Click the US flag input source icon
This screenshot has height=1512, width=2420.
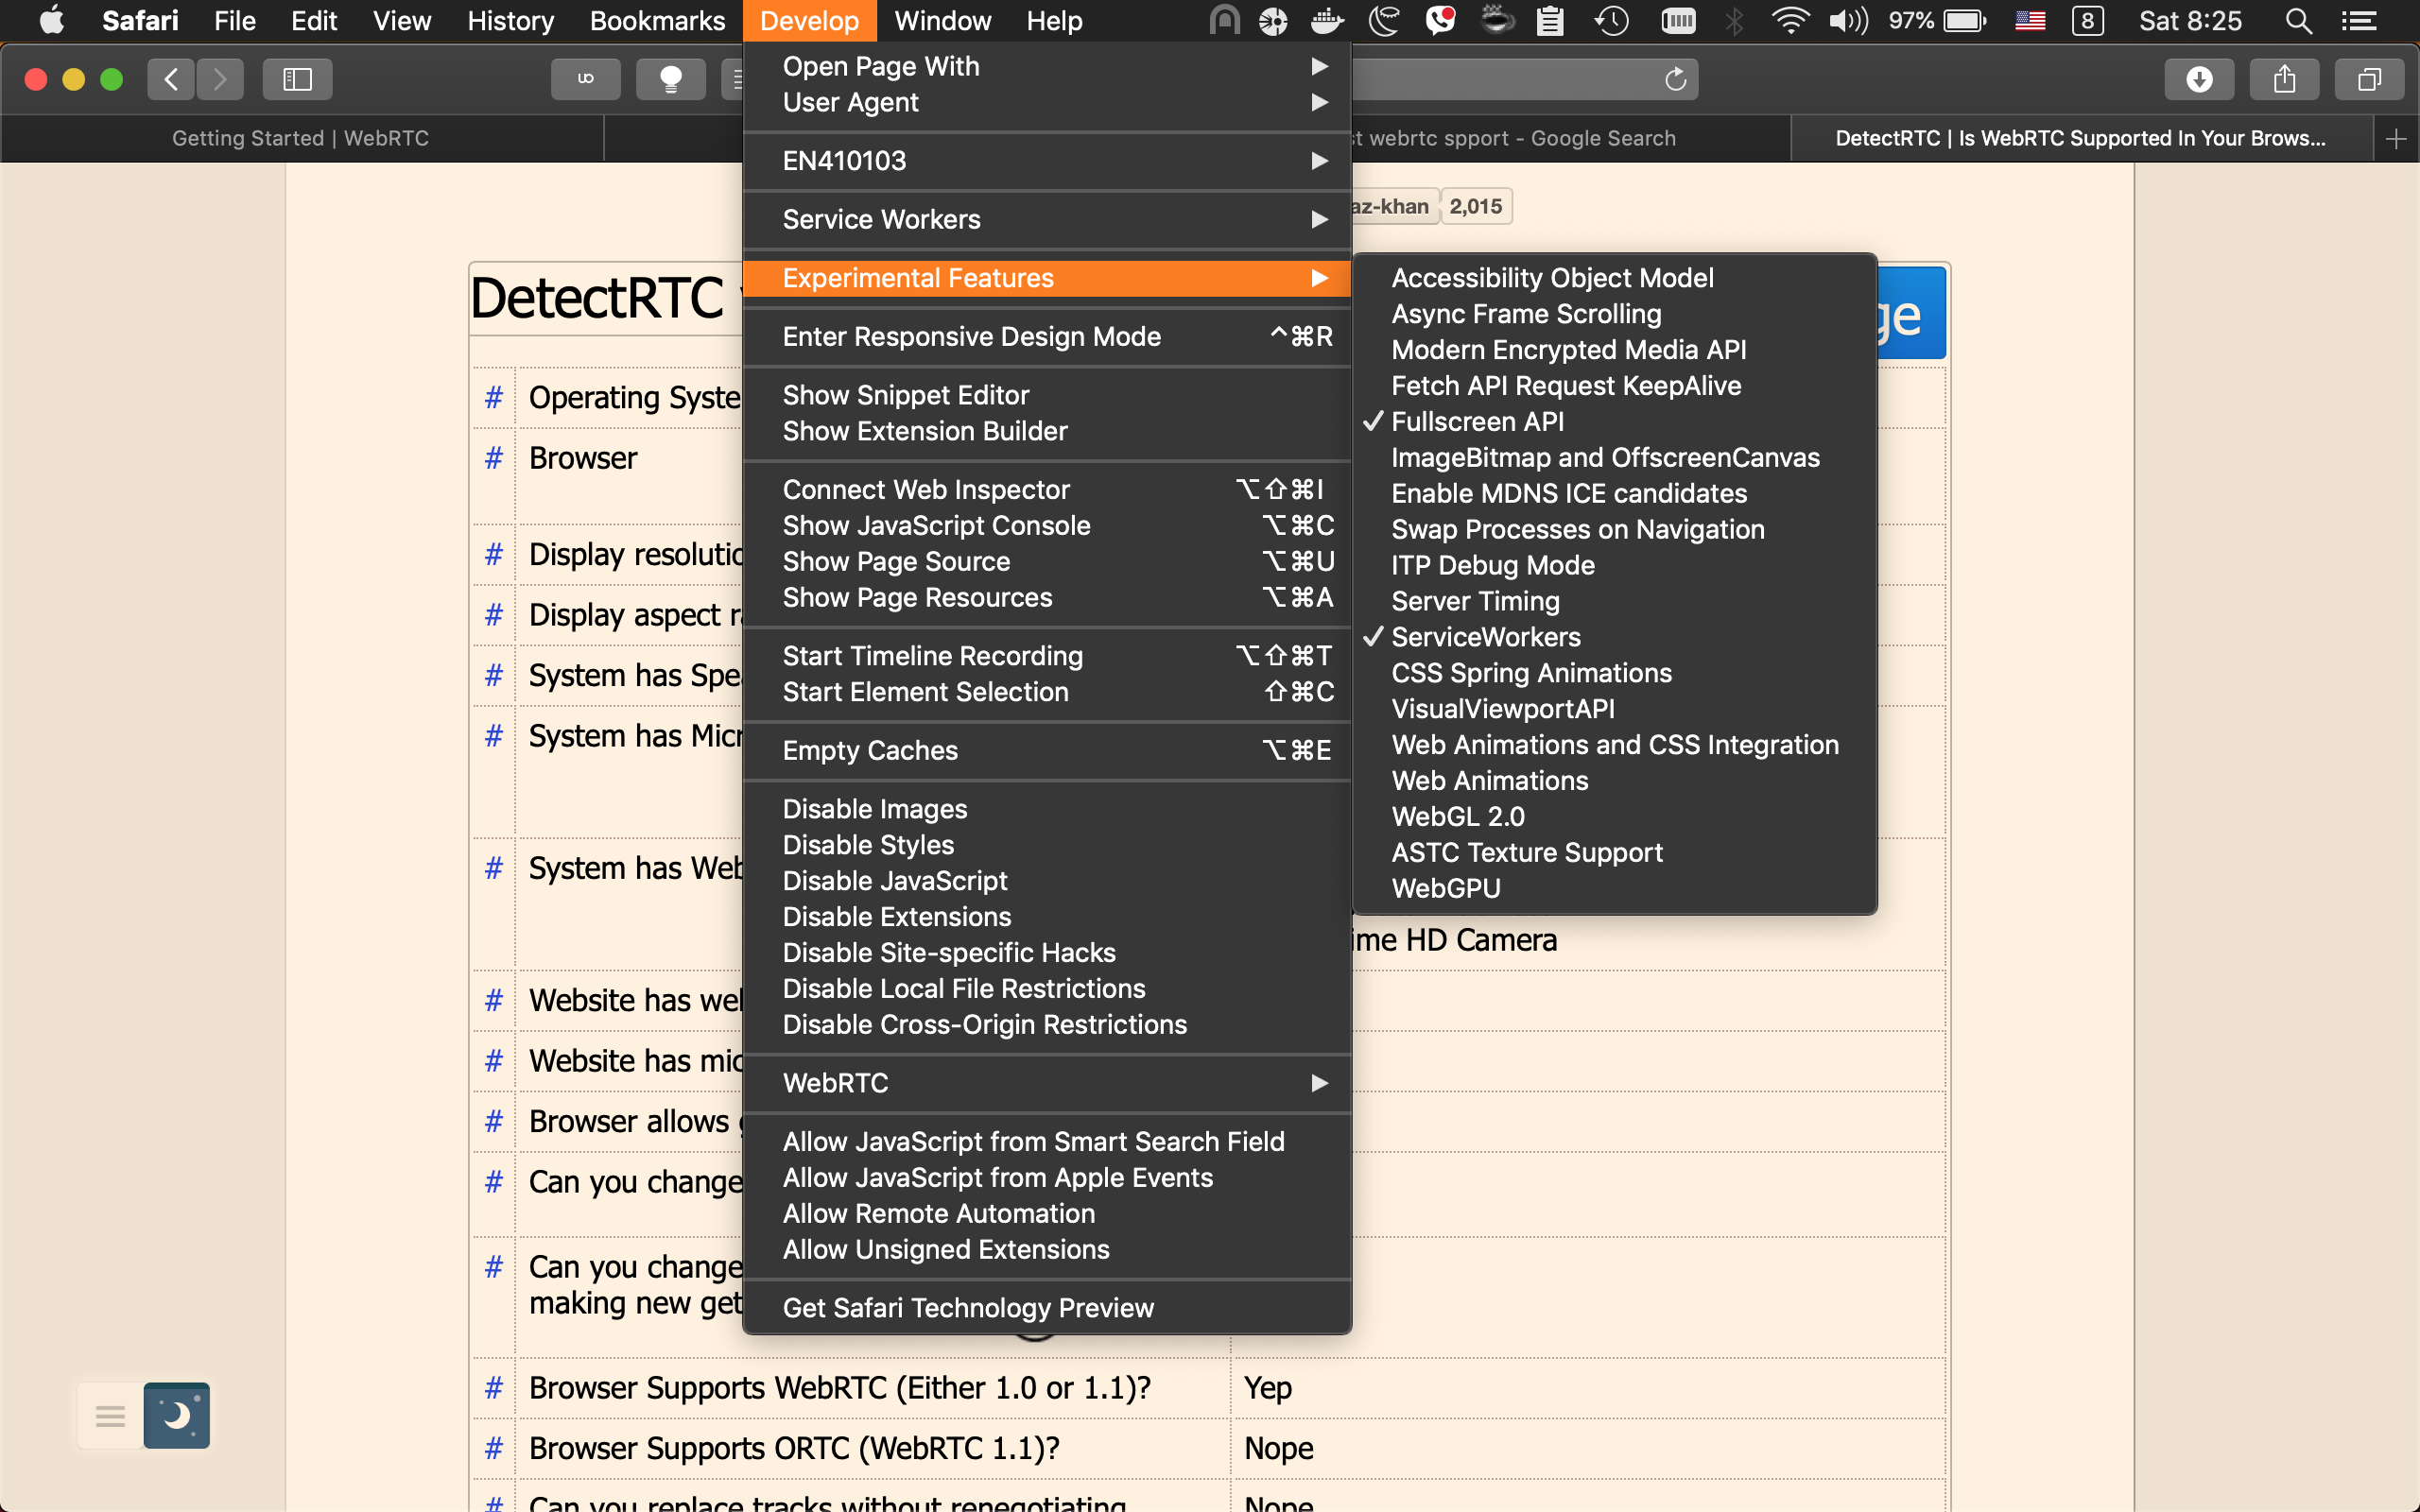click(2030, 21)
